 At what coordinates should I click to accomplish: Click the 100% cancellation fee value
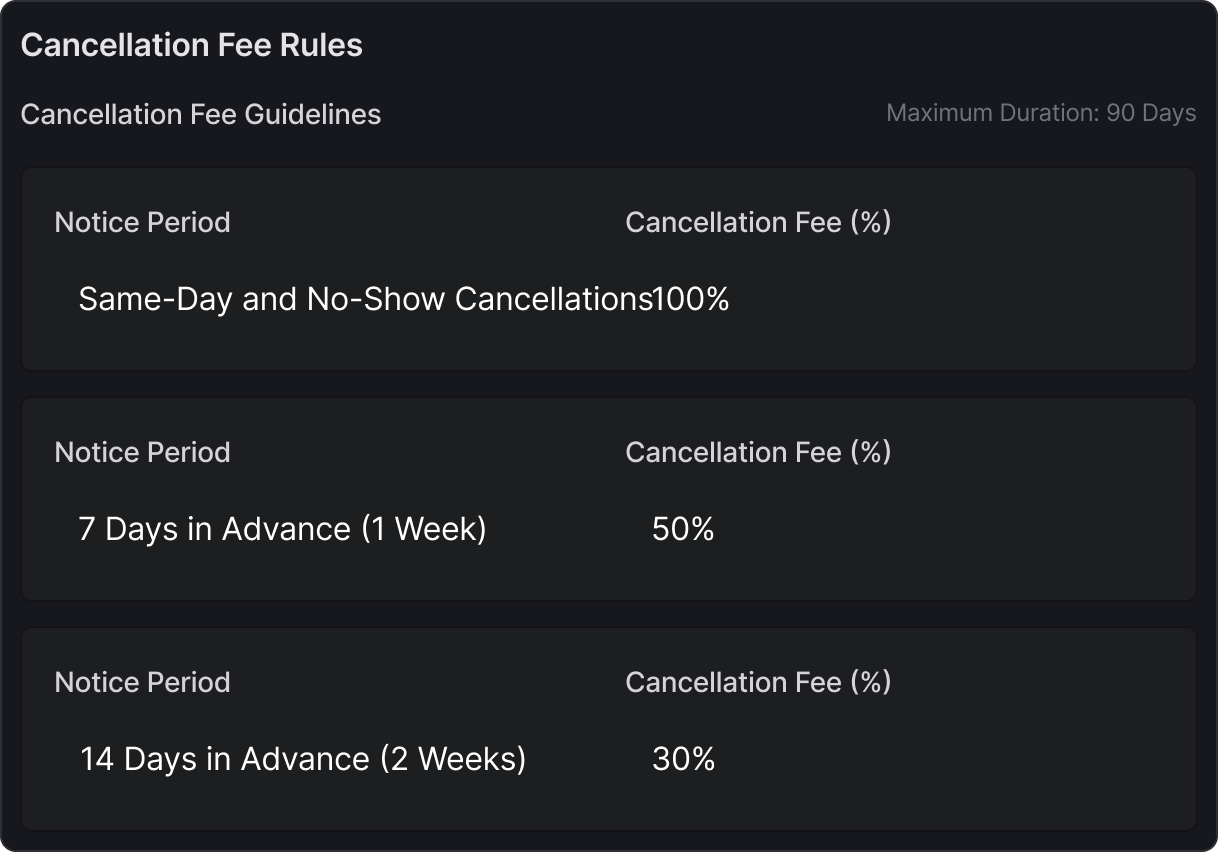click(691, 299)
